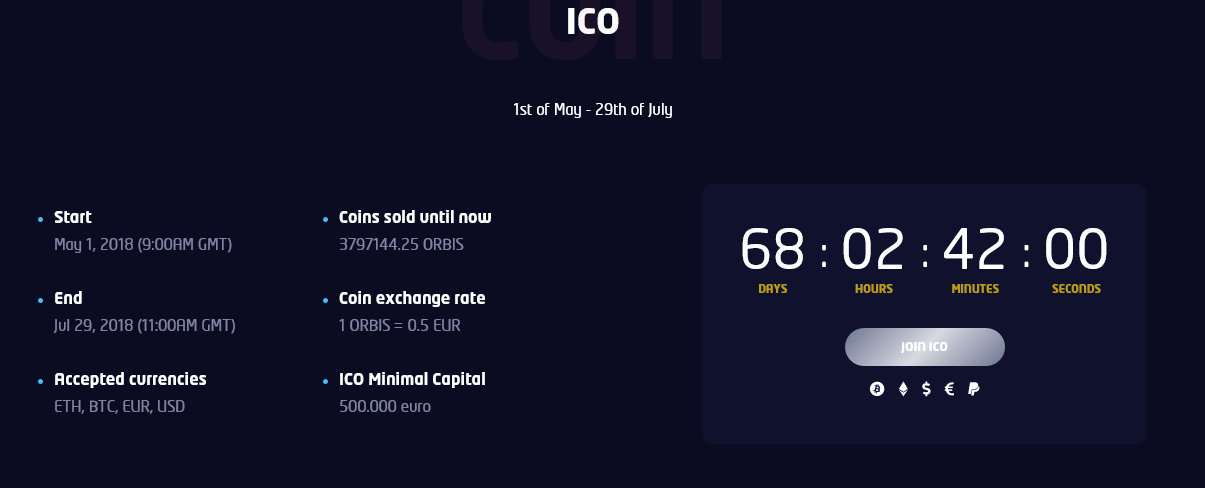Click the PayPal logo icon
Image resolution: width=1205 pixels, height=488 pixels.
pos(974,389)
